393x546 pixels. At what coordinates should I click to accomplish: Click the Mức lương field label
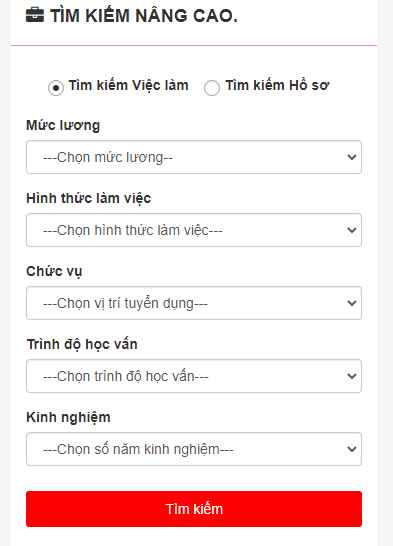[x=63, y=125]
